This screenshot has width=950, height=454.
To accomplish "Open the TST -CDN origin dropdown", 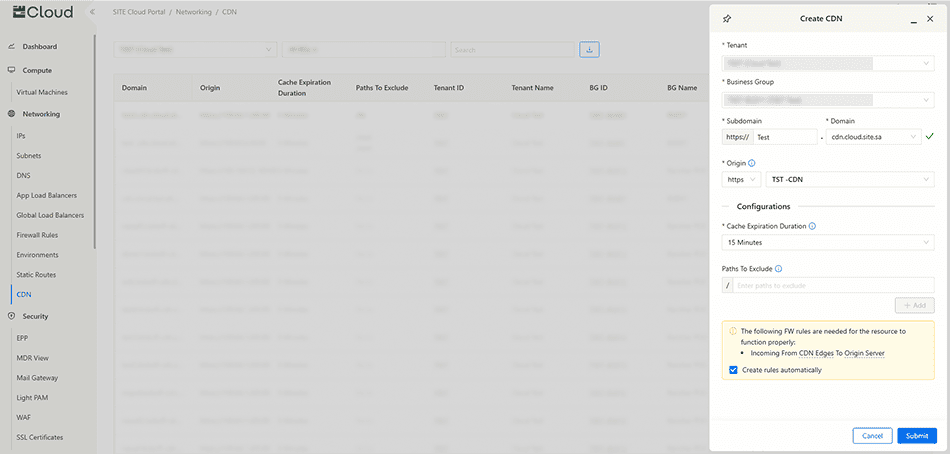I will 850,180.
